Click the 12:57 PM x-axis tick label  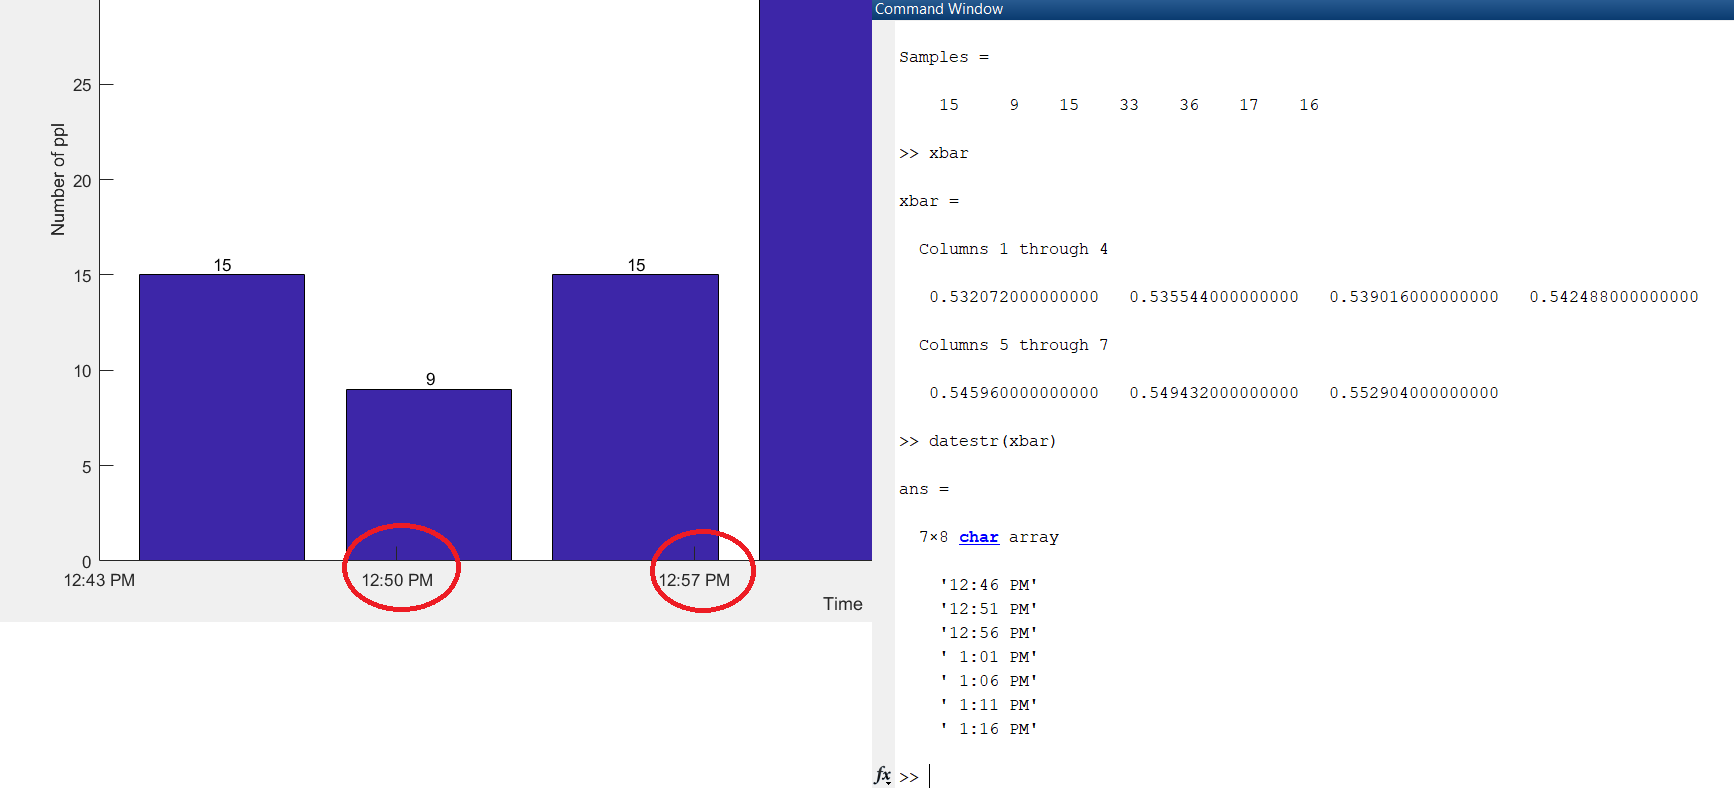[x=694, y=580]
